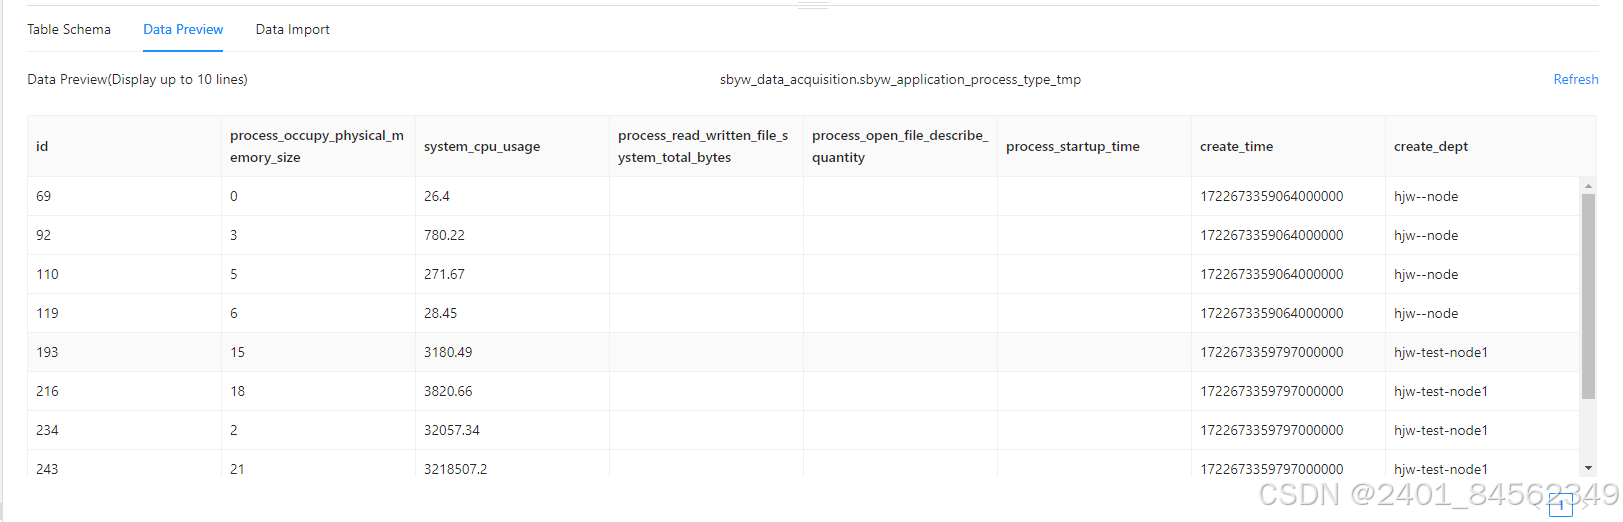Click the panel resize drag handle
This screenshot has height=522, width=1623.
pos(812,5)
